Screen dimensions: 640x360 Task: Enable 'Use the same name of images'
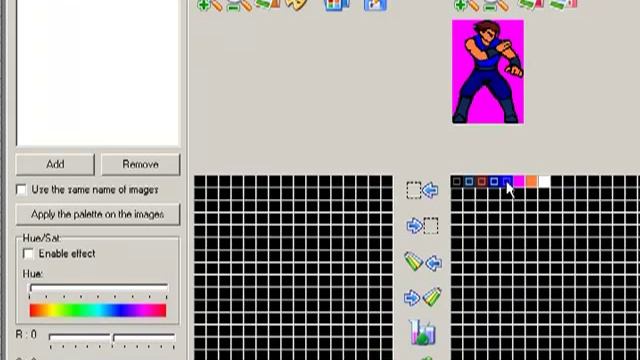click(21, 190)
